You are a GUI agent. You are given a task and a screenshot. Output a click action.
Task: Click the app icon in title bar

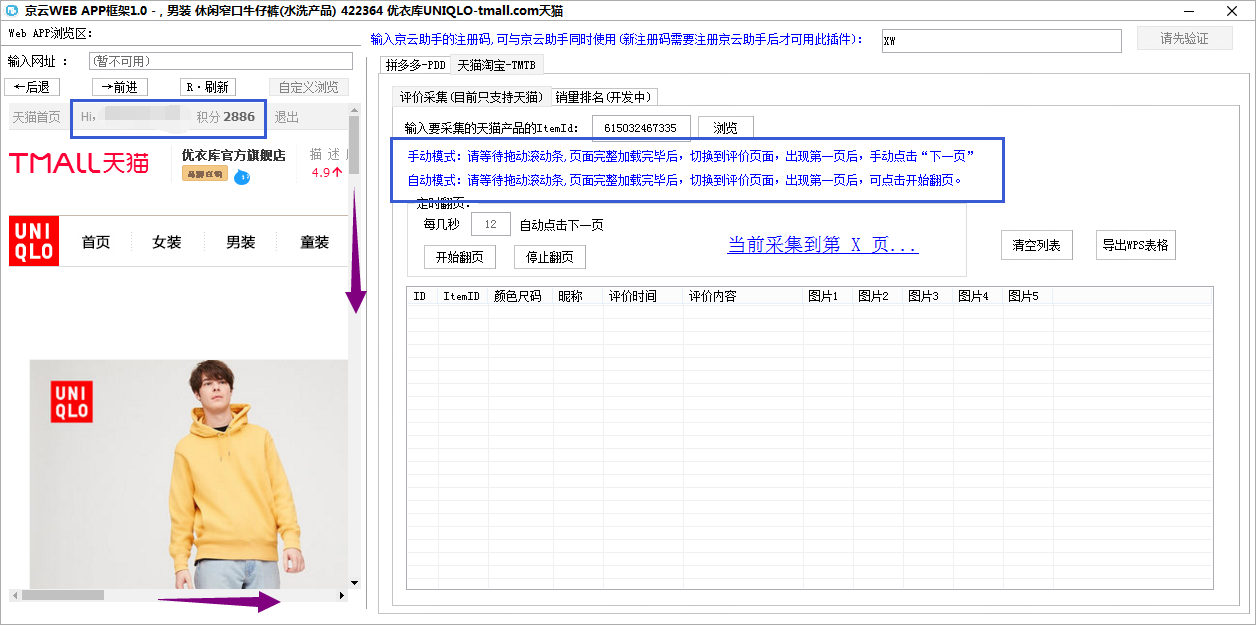(13, 10)
